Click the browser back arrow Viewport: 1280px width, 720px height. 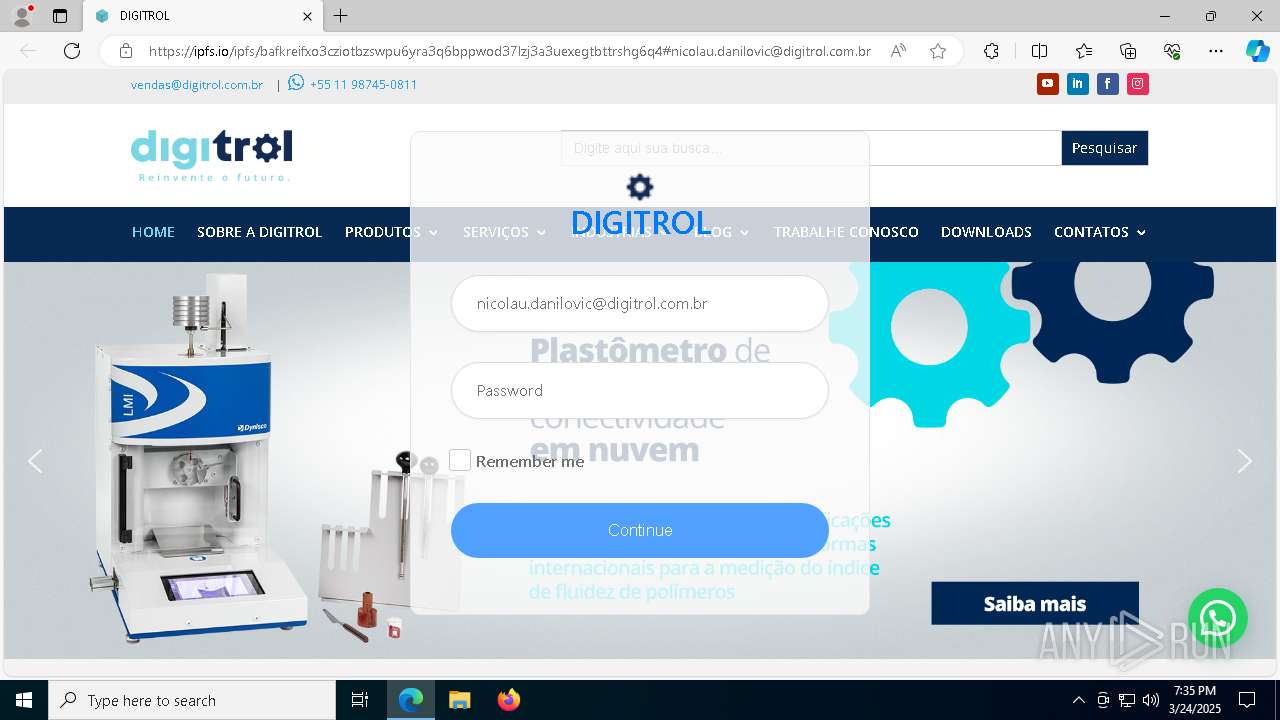coord(28,51)
